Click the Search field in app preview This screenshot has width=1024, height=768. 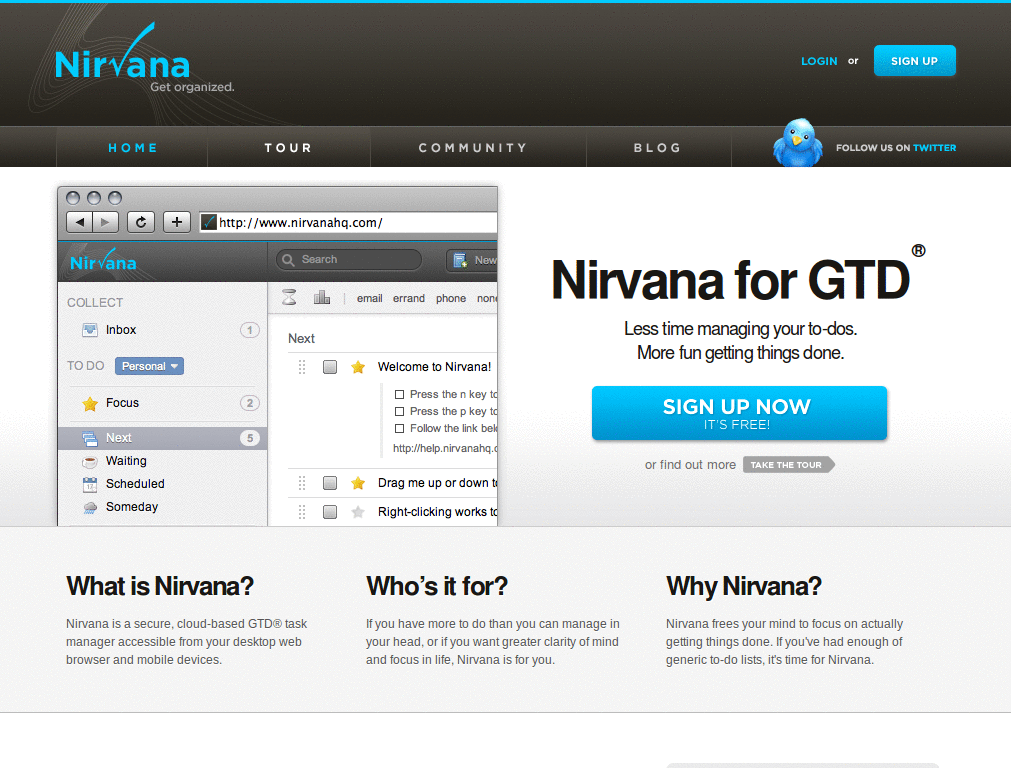tap(349, 260)
